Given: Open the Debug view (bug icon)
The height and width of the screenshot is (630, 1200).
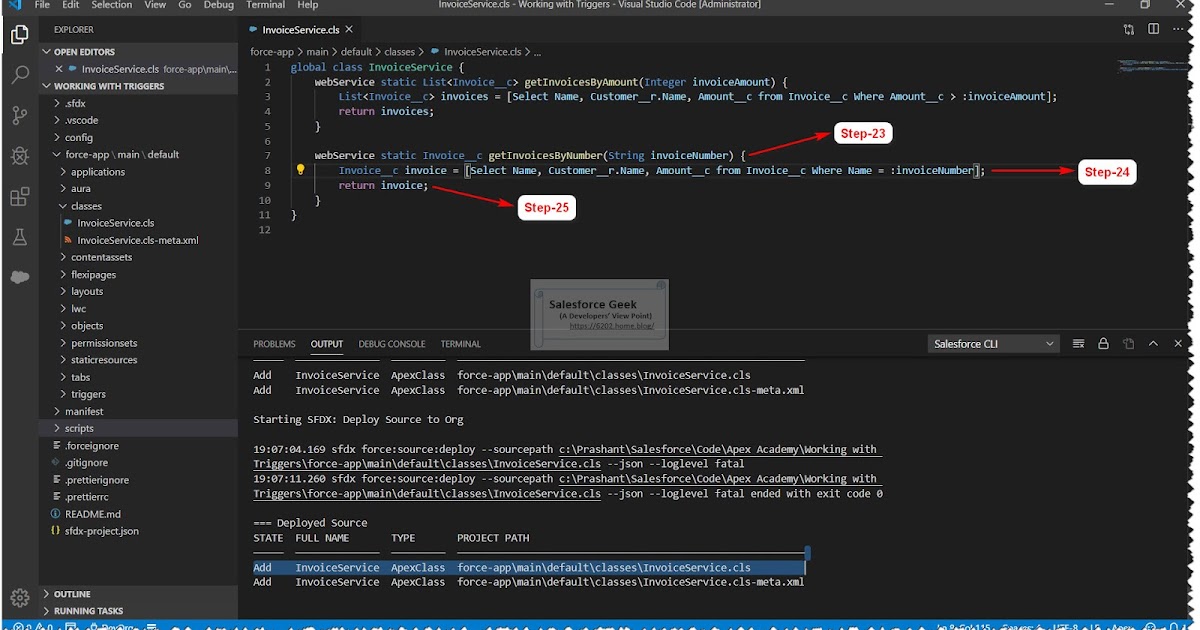Looking at the screenshot, I should [x=19, y=156].
